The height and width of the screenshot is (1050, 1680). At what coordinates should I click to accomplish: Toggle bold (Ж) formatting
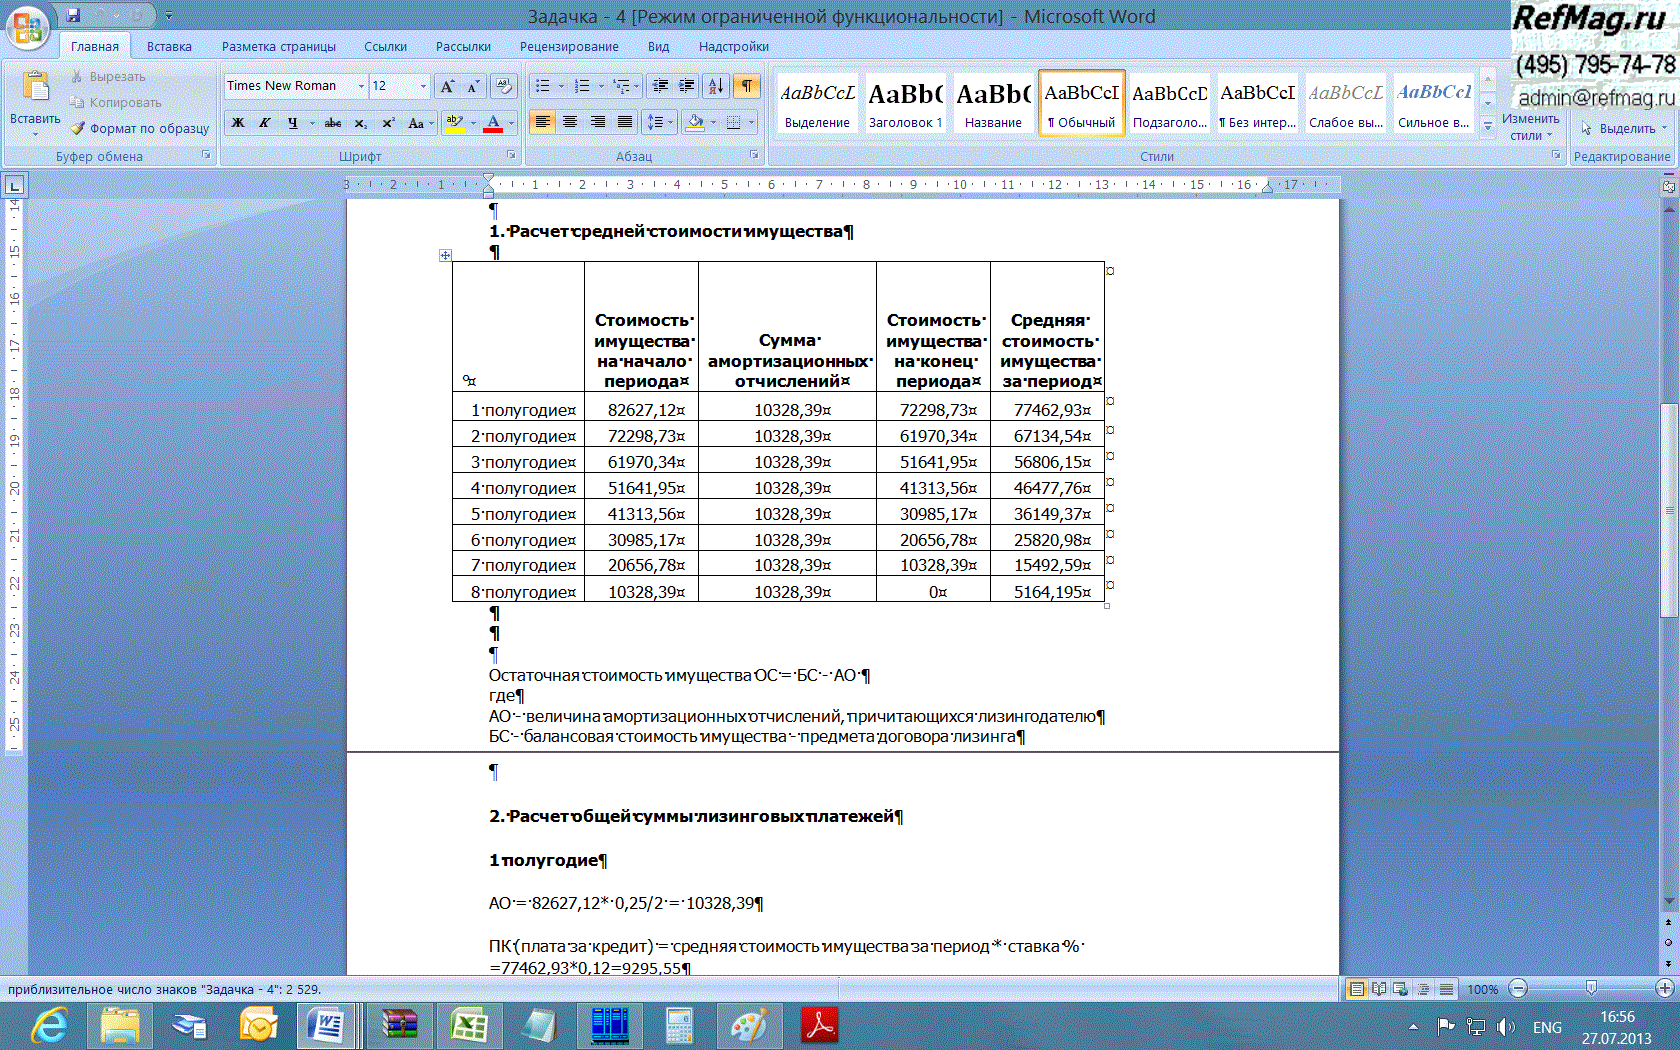point(238,123)
